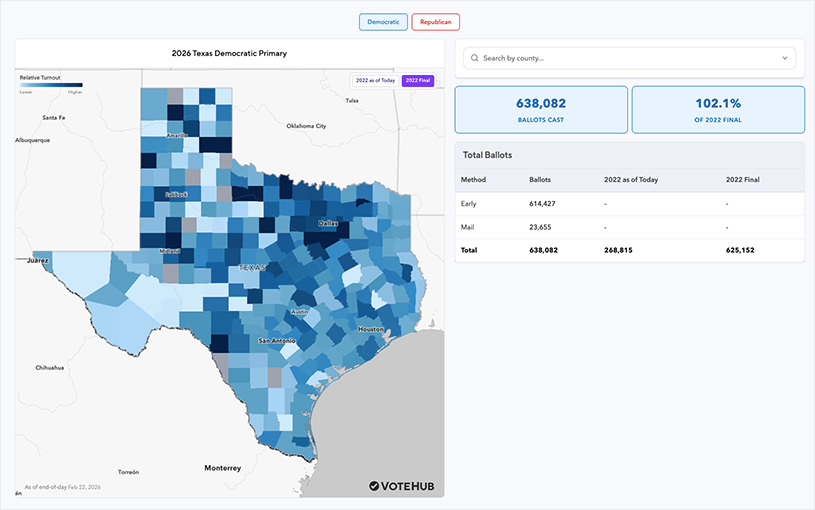Click the Mail method table row
815x510 pixels.
(629, 227)
